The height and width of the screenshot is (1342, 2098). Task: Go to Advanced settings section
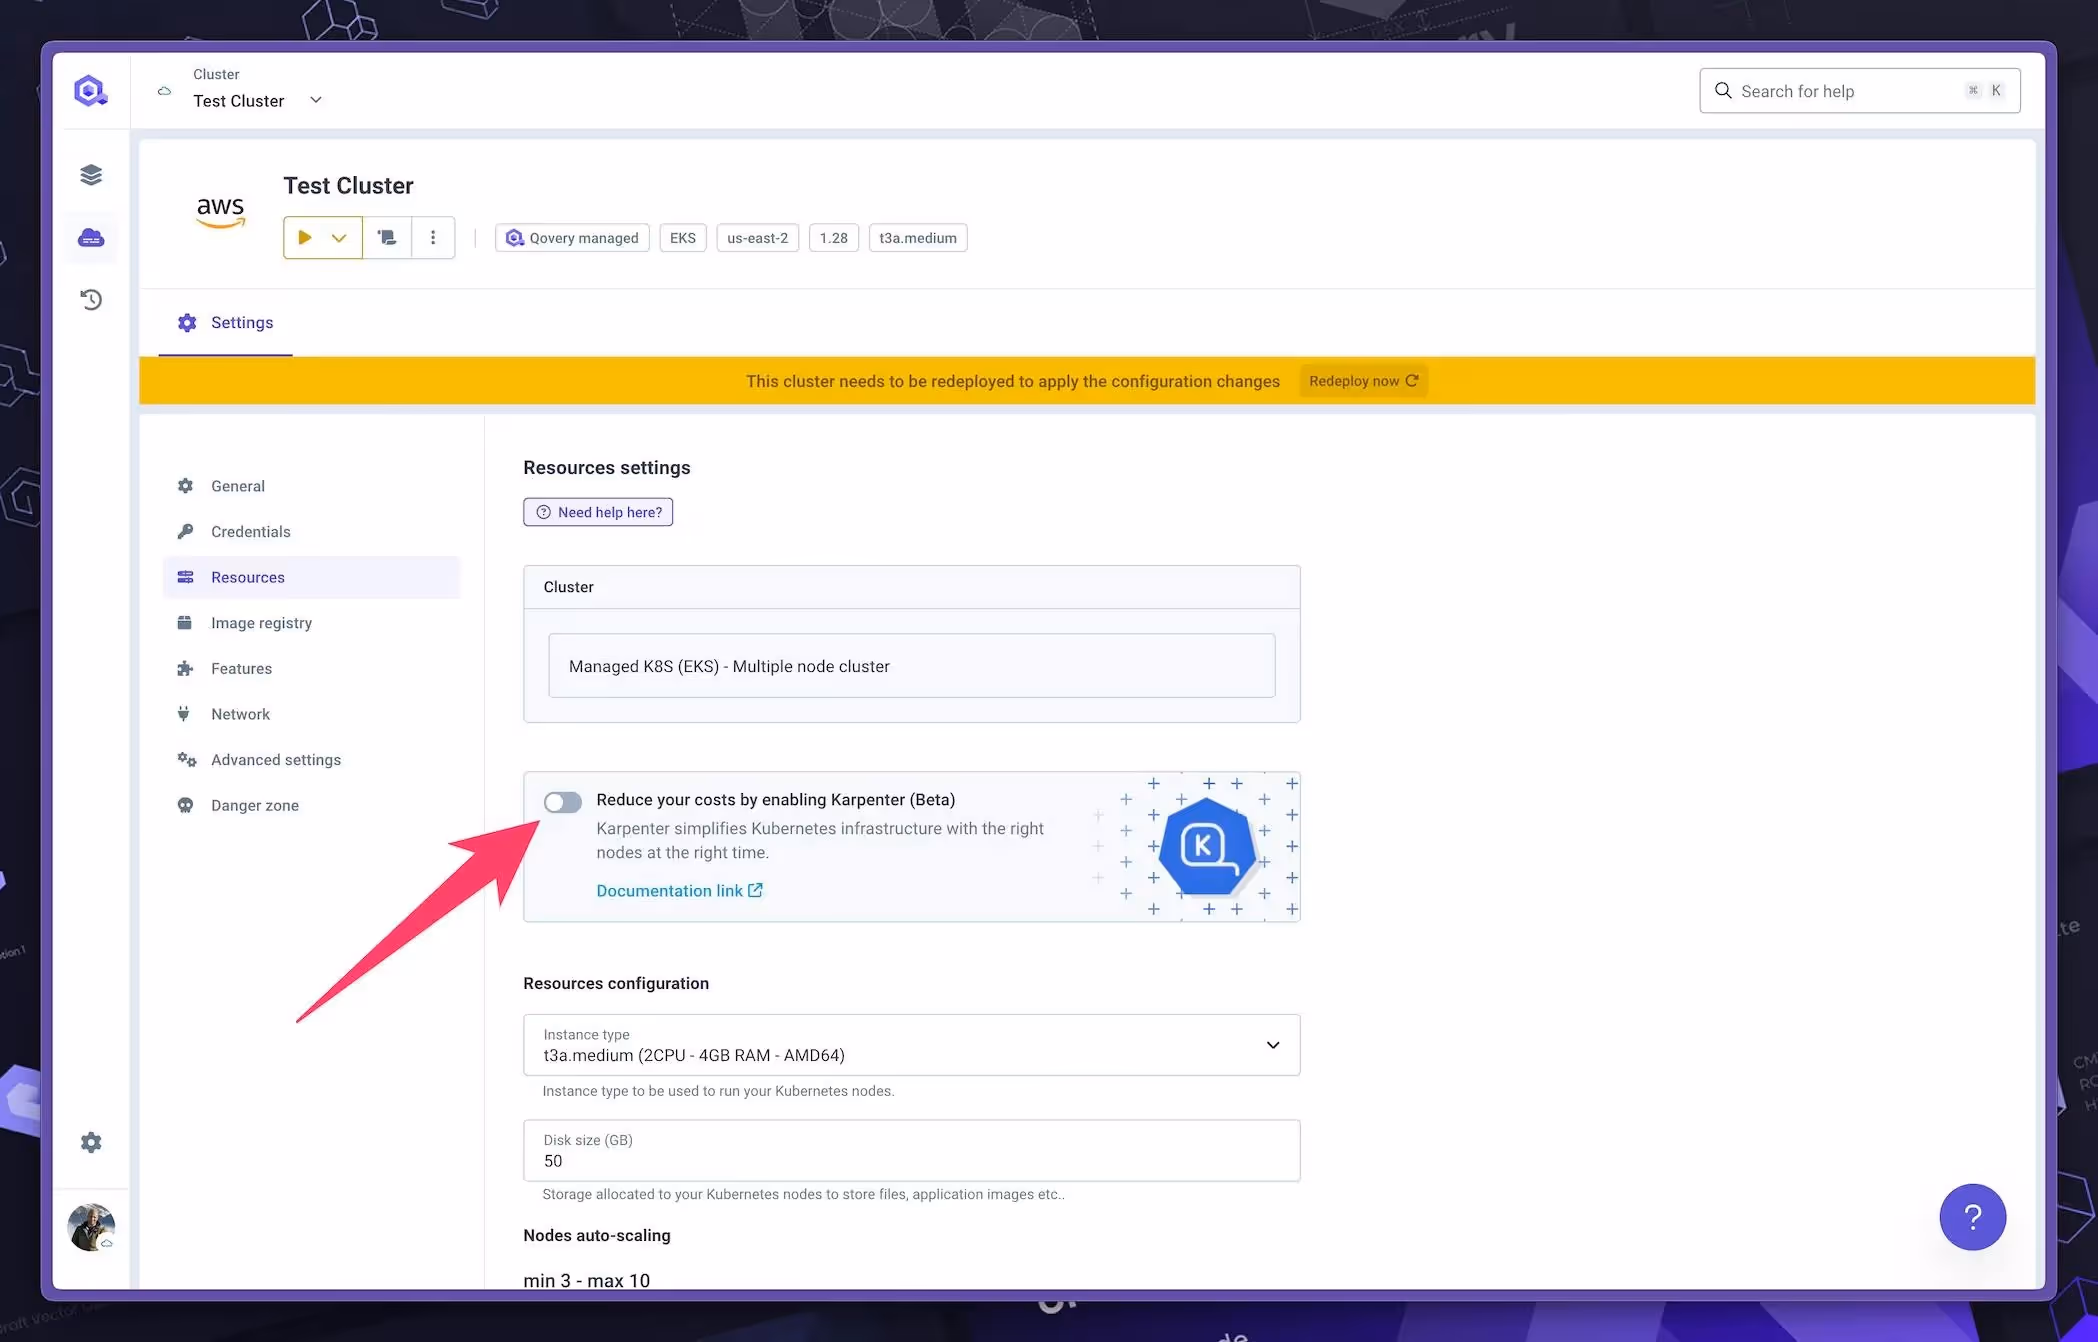click(276, 760)
